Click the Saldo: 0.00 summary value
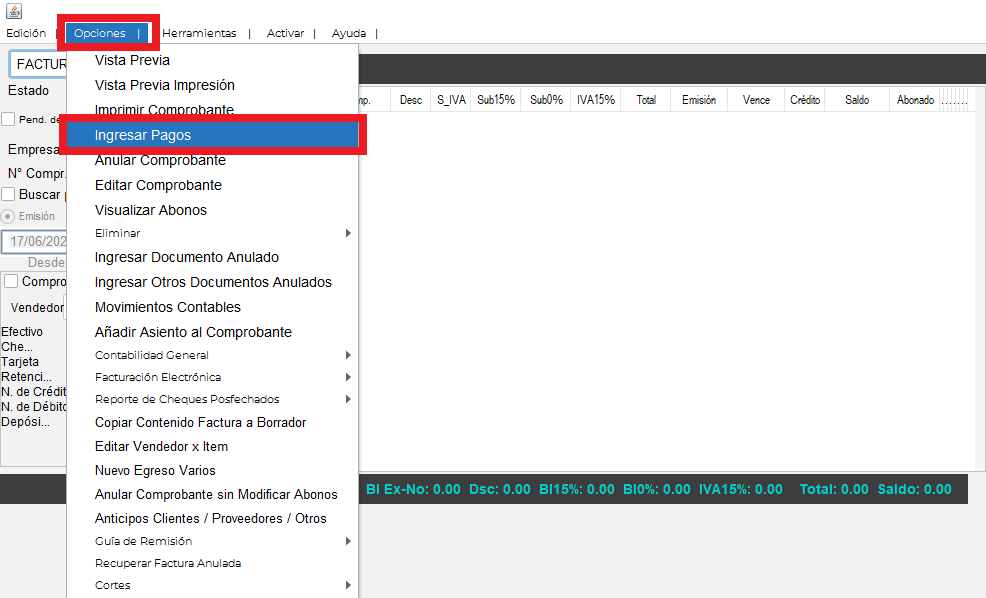The width and height of the screenshot is (986, 598). click(914, 489)
